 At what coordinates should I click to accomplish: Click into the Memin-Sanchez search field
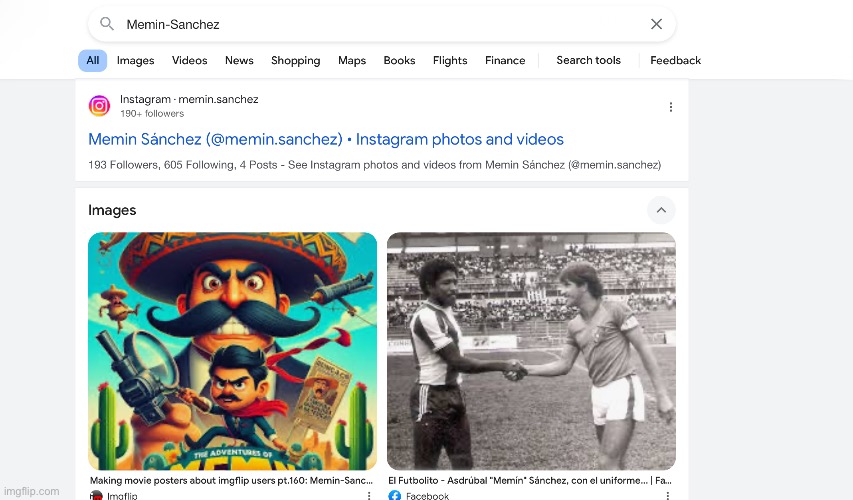click(380, 24)
